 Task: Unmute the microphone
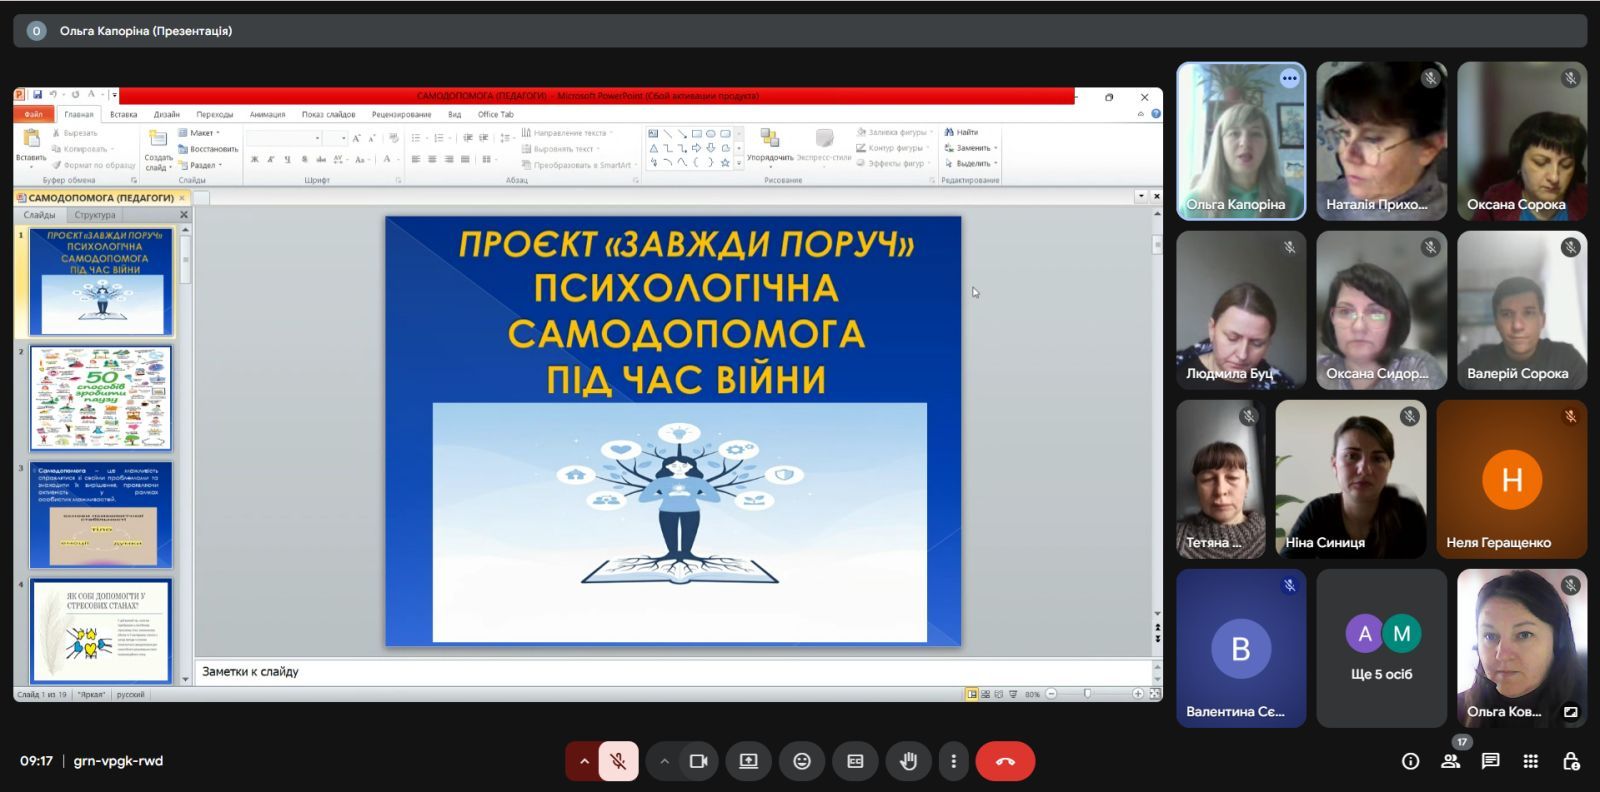pyautogui.click(x=618, y=761)
